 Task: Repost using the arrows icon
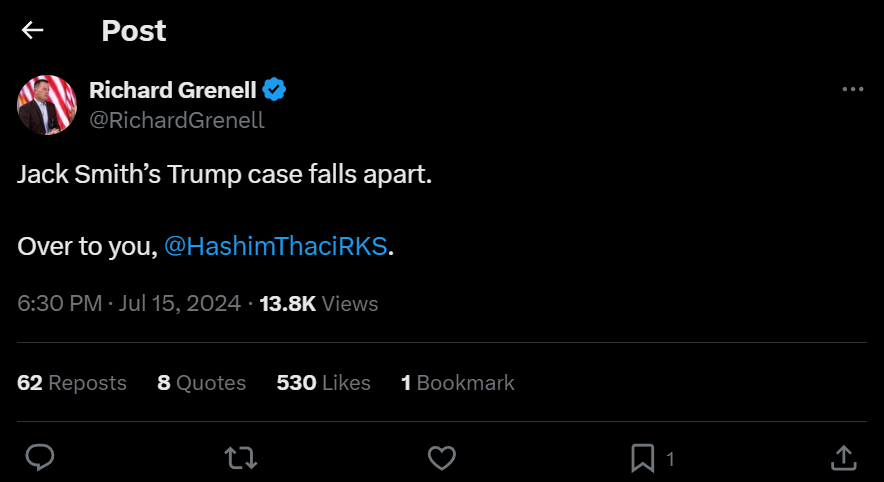(x=240, y=458)
